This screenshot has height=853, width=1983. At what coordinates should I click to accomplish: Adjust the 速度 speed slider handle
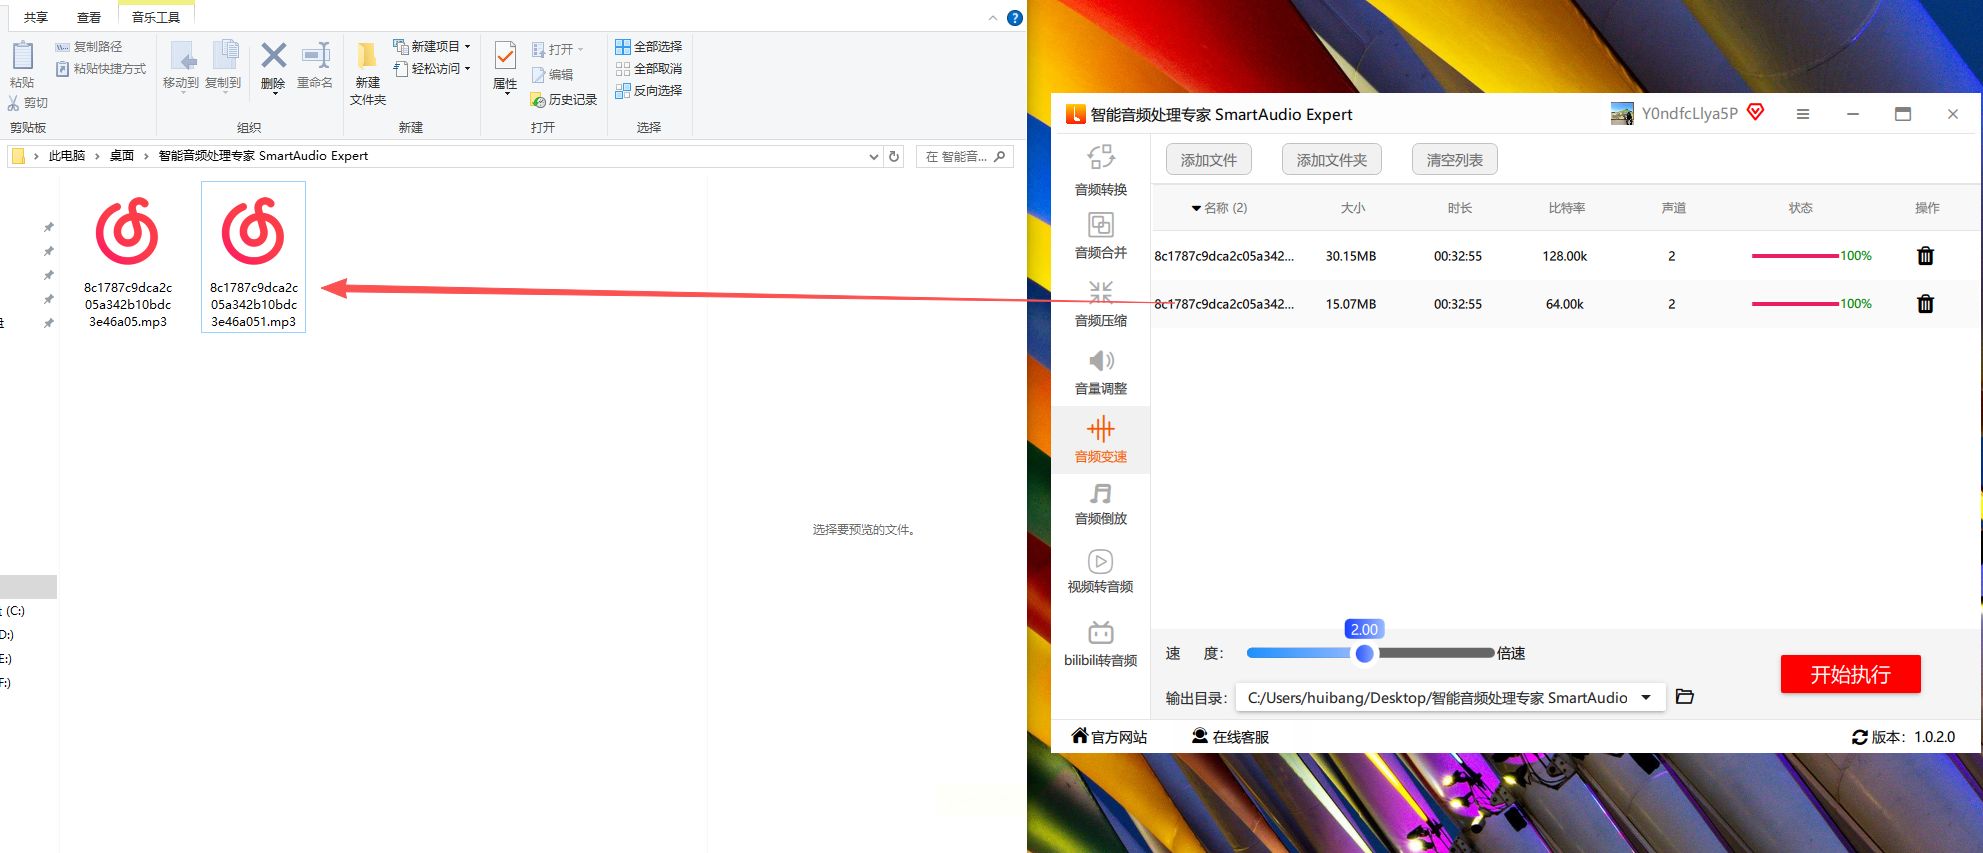(1364, 653)
